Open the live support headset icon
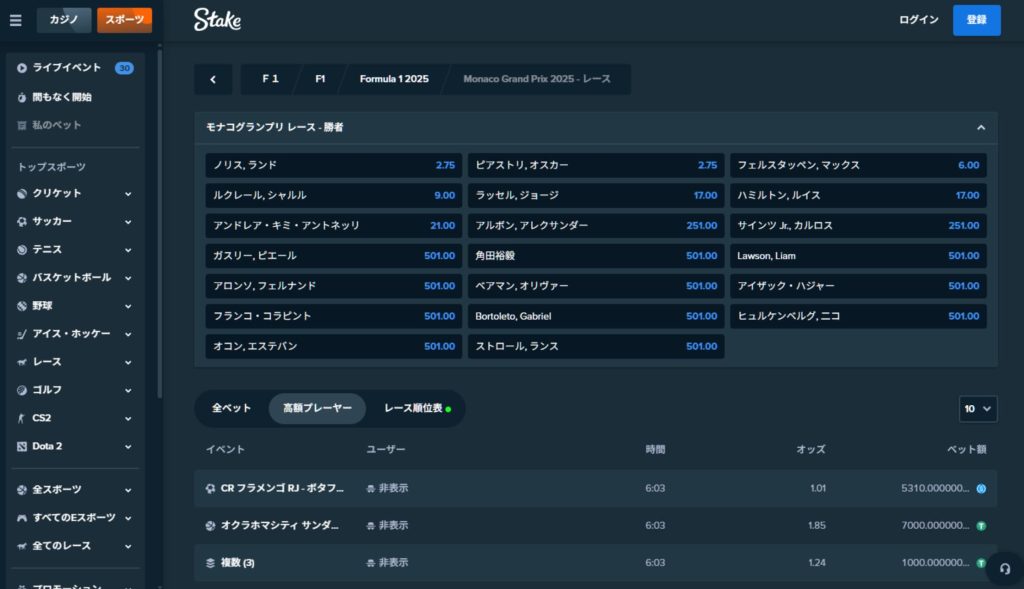The height and width of the screenshot is (589, 1024). (x=1004, y=569)
